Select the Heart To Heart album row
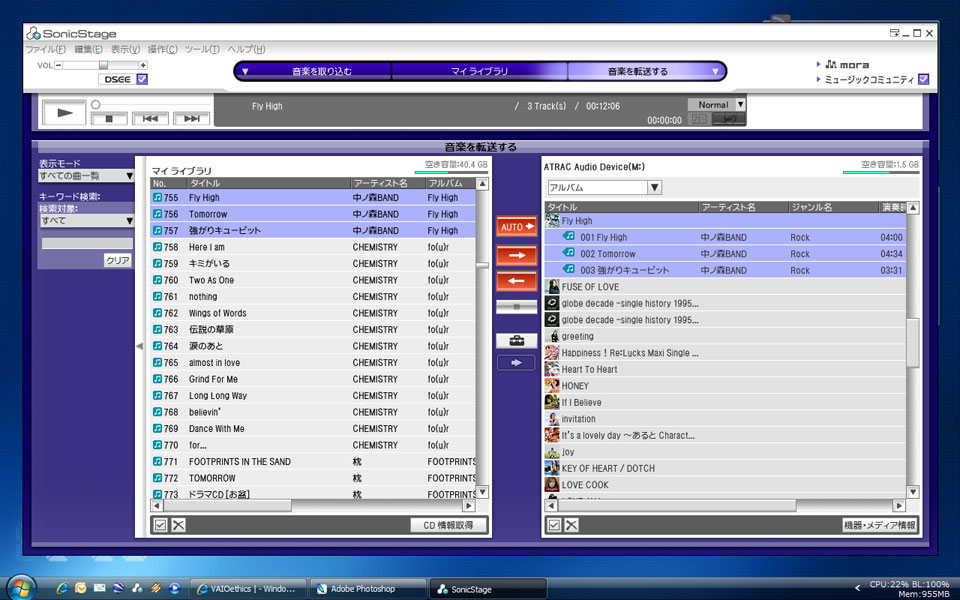960x600 pixels. tap(726, 369)
